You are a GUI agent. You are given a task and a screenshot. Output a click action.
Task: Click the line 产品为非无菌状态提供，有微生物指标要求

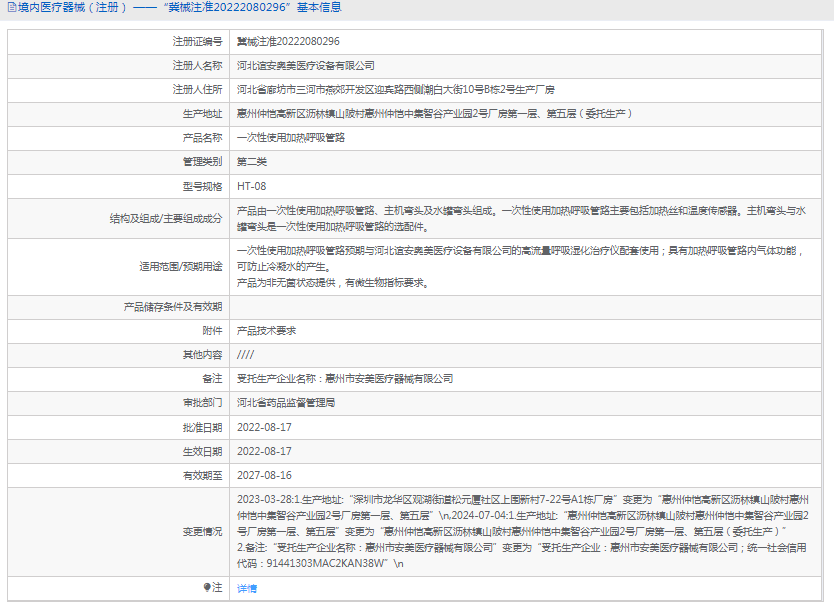point(333,283)
